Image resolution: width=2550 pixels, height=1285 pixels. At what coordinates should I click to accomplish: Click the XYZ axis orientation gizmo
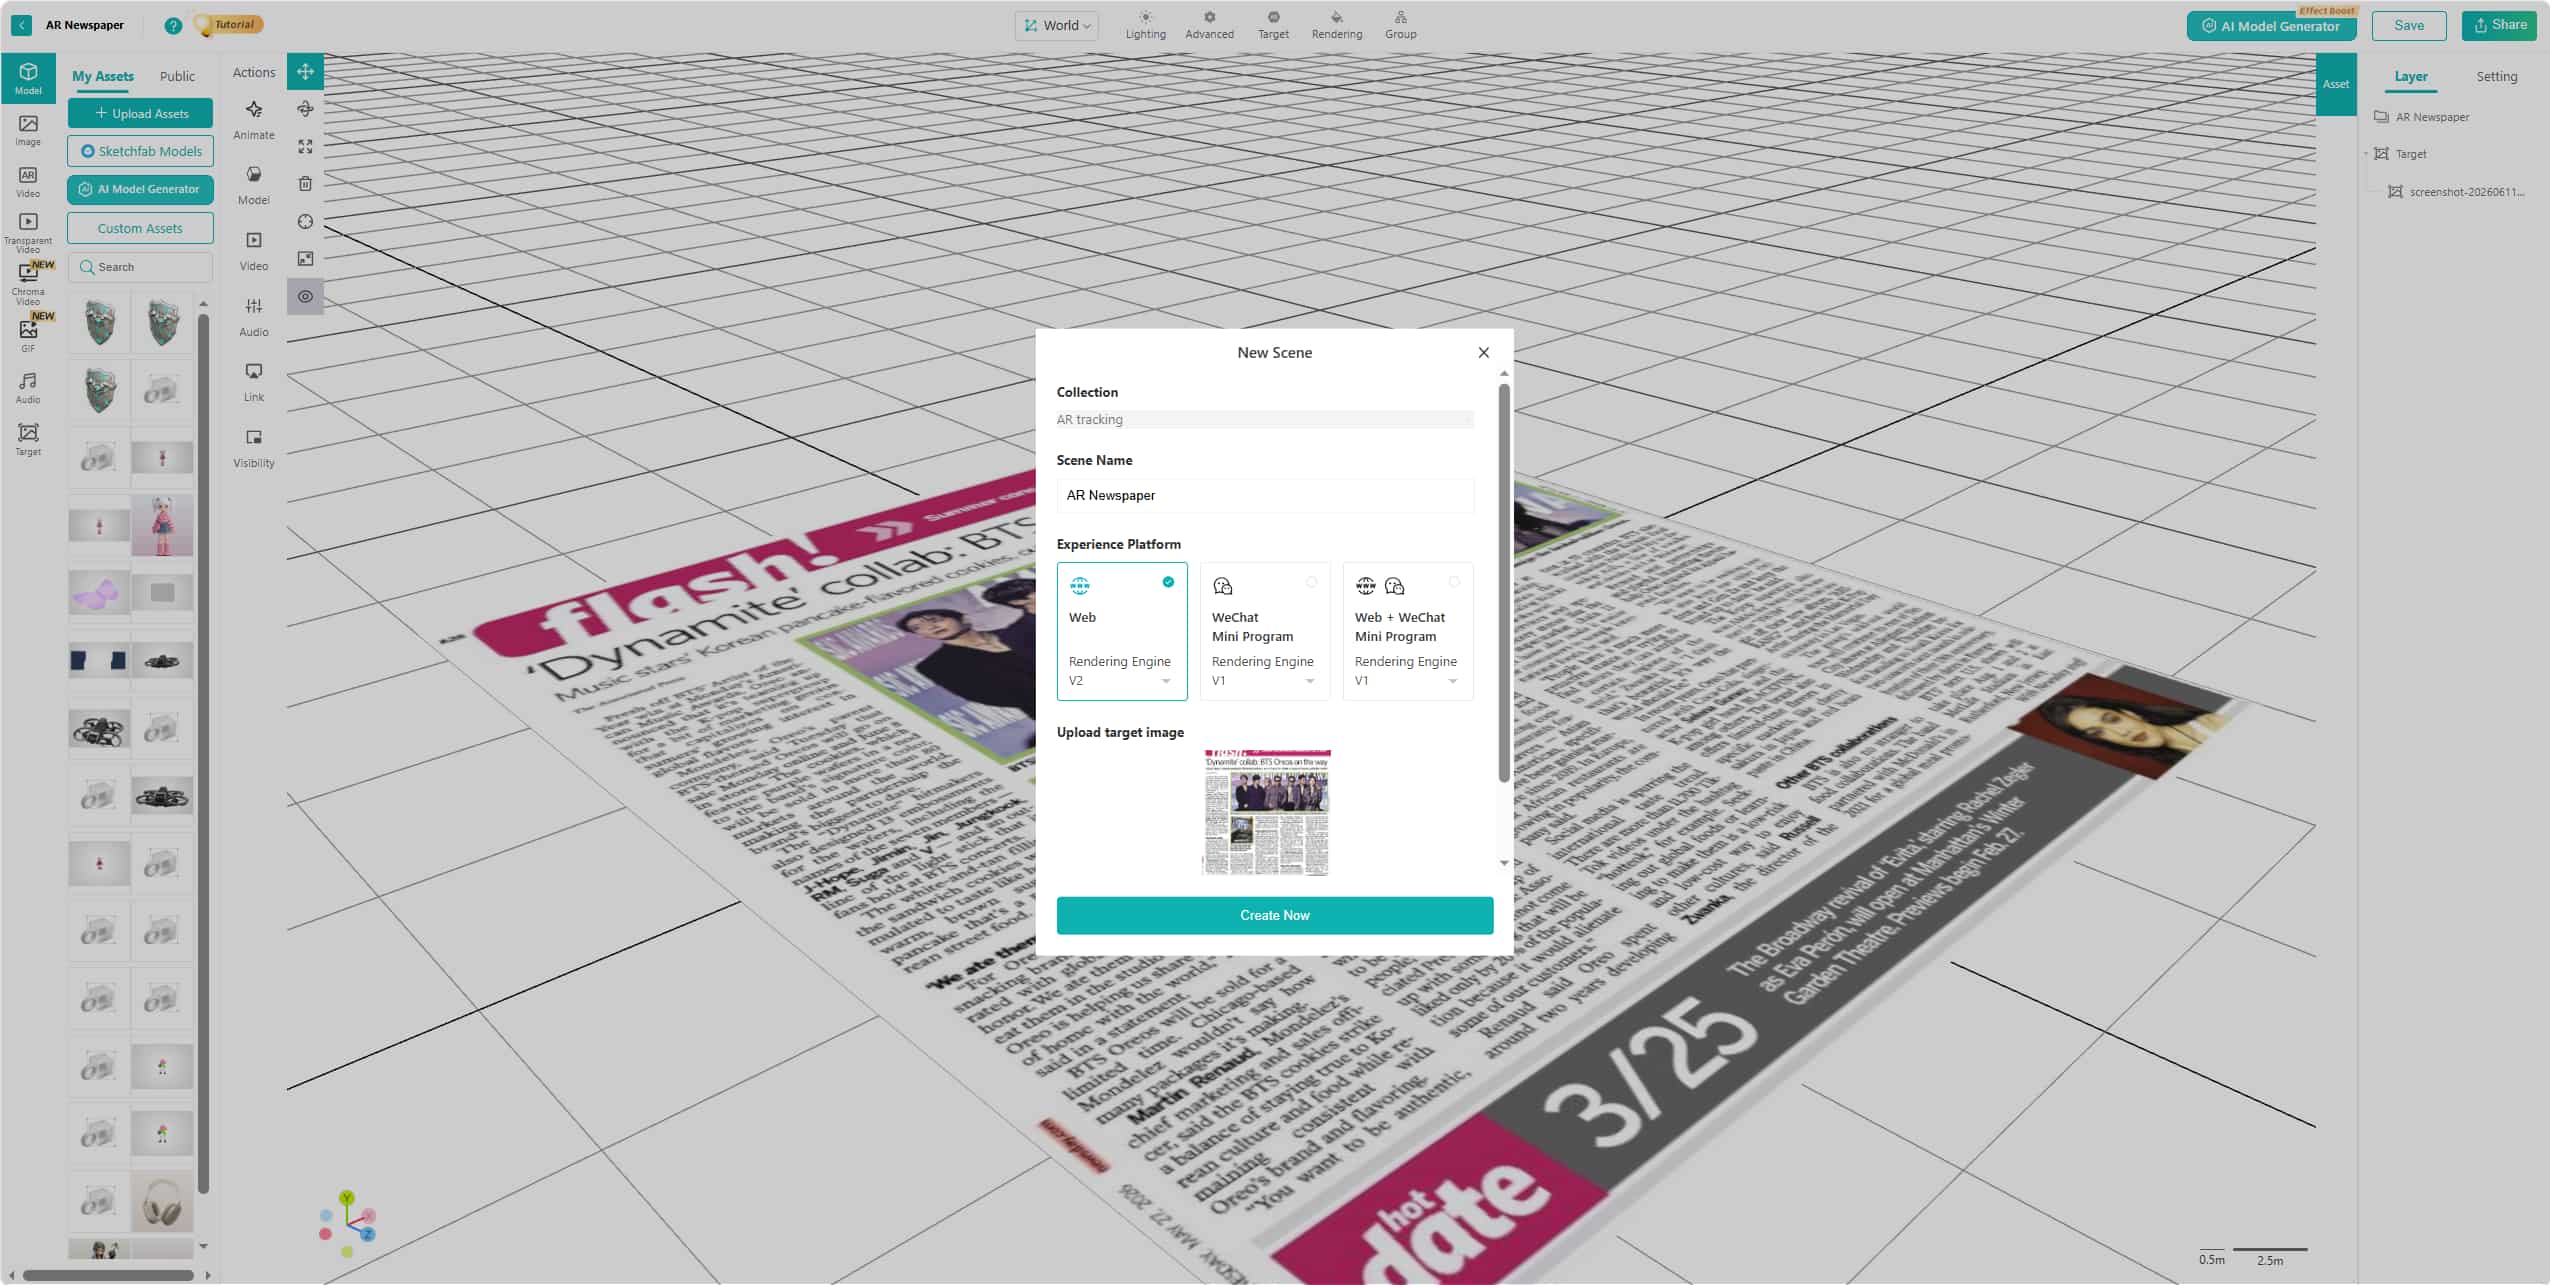pyautogui.click(x=347, y=1223)
